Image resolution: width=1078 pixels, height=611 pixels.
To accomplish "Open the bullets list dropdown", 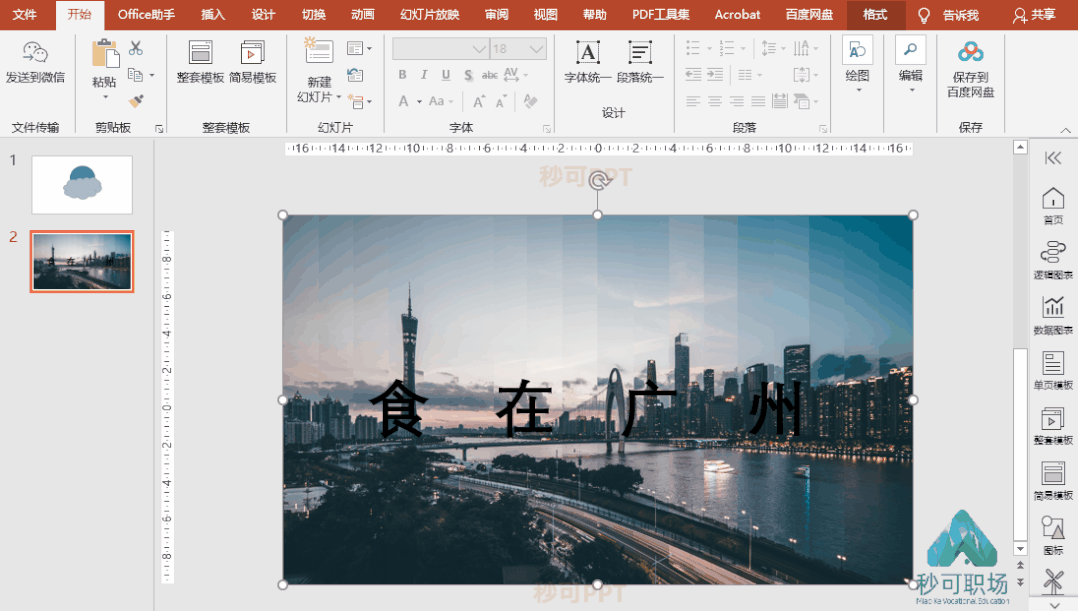I will point(710,48).
